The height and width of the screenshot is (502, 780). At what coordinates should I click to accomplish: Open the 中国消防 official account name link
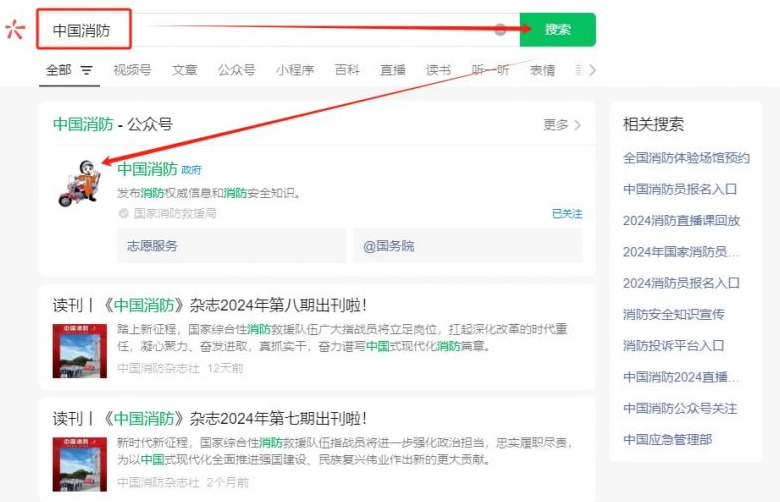[x=147, y=169]
